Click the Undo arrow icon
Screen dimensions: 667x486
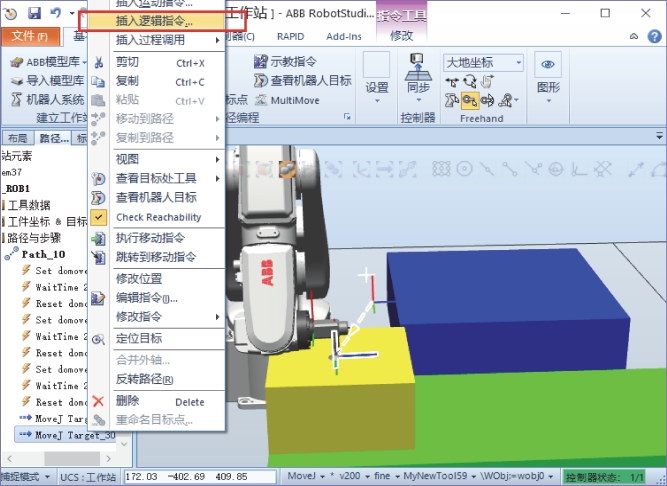point(55,13)
